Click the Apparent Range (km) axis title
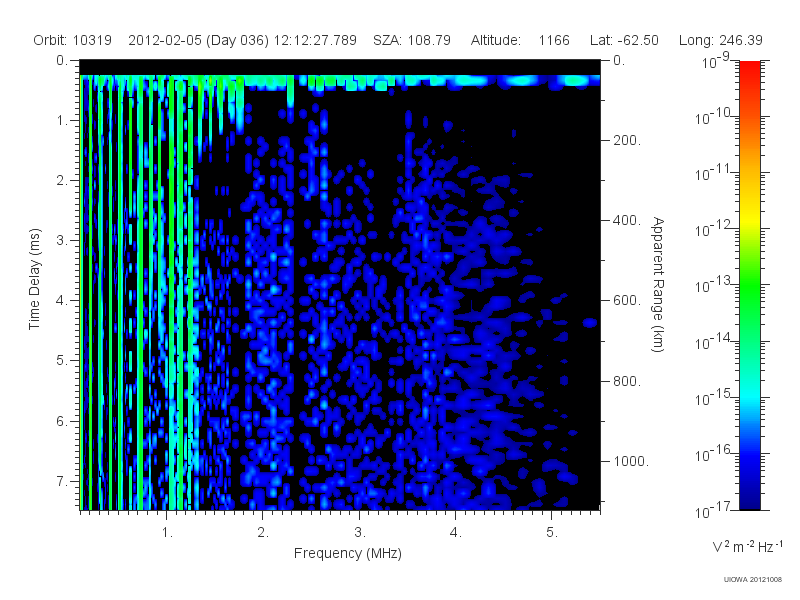The image size is (800, 600). click(658, 285)
